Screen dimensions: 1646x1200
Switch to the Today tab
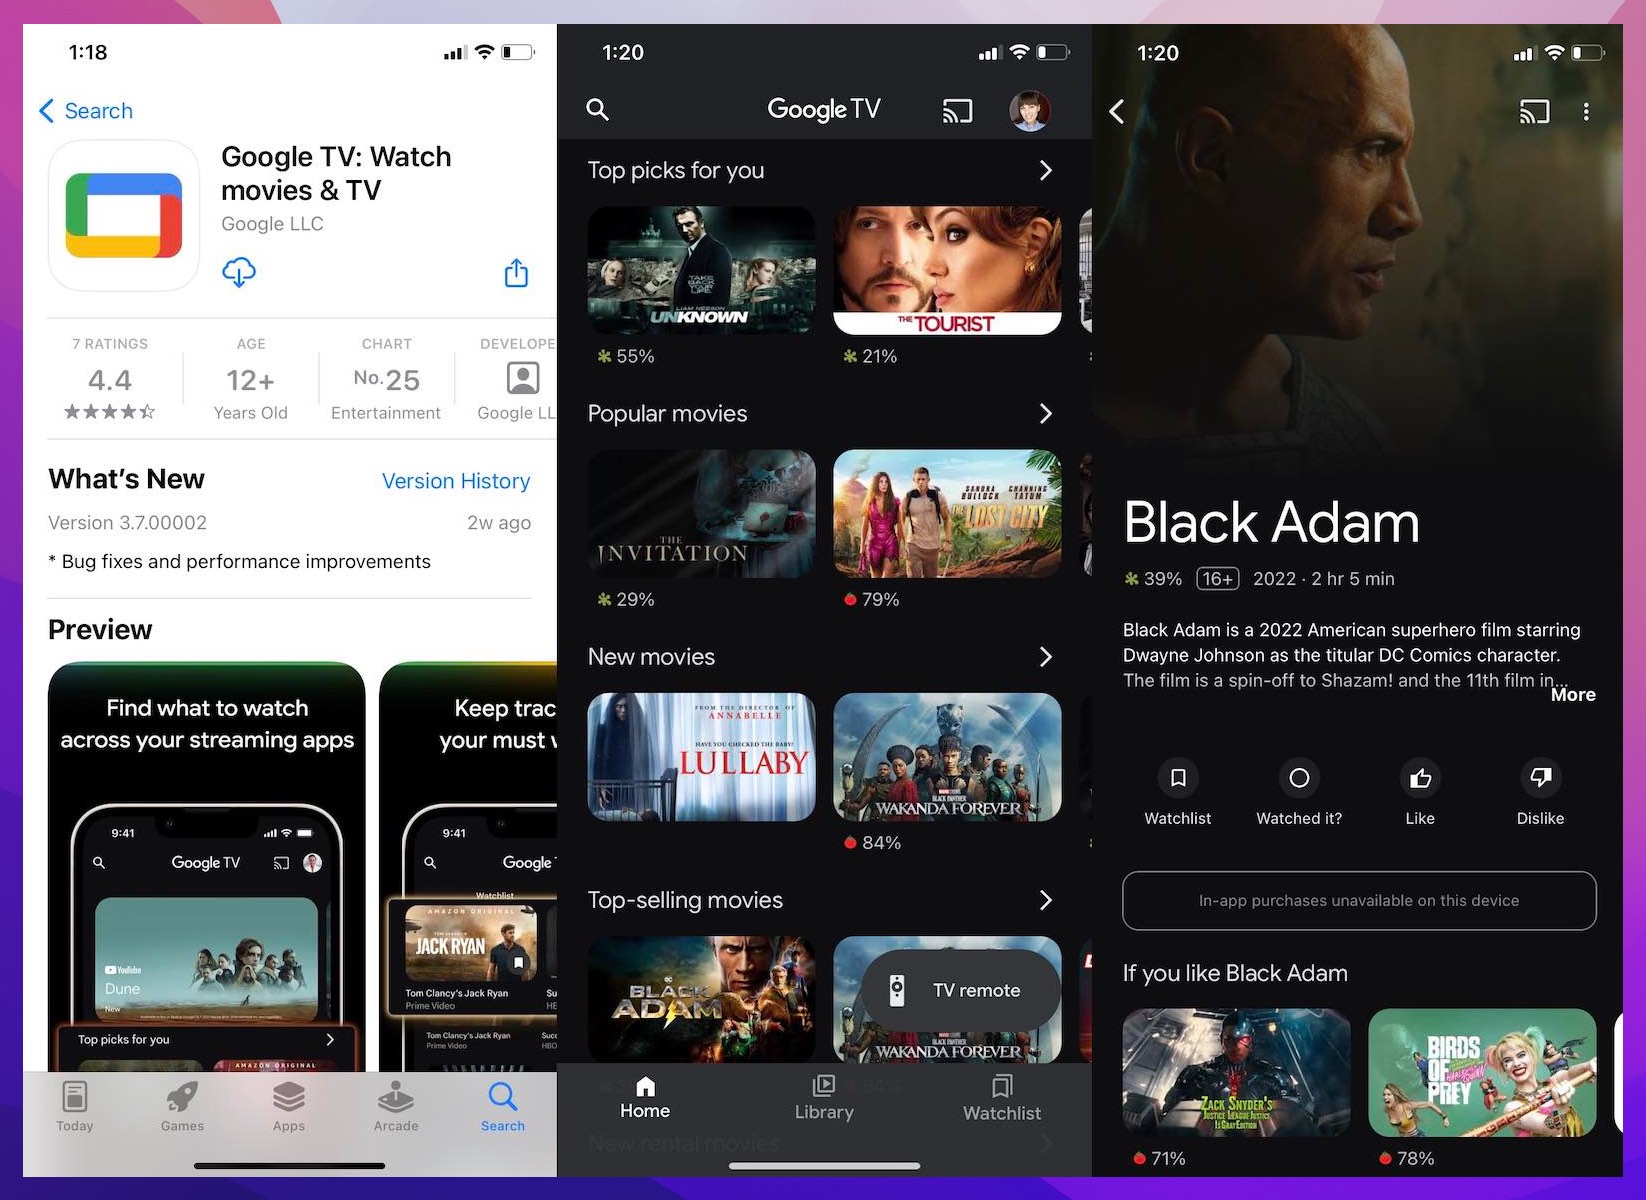click(75, 1107)
